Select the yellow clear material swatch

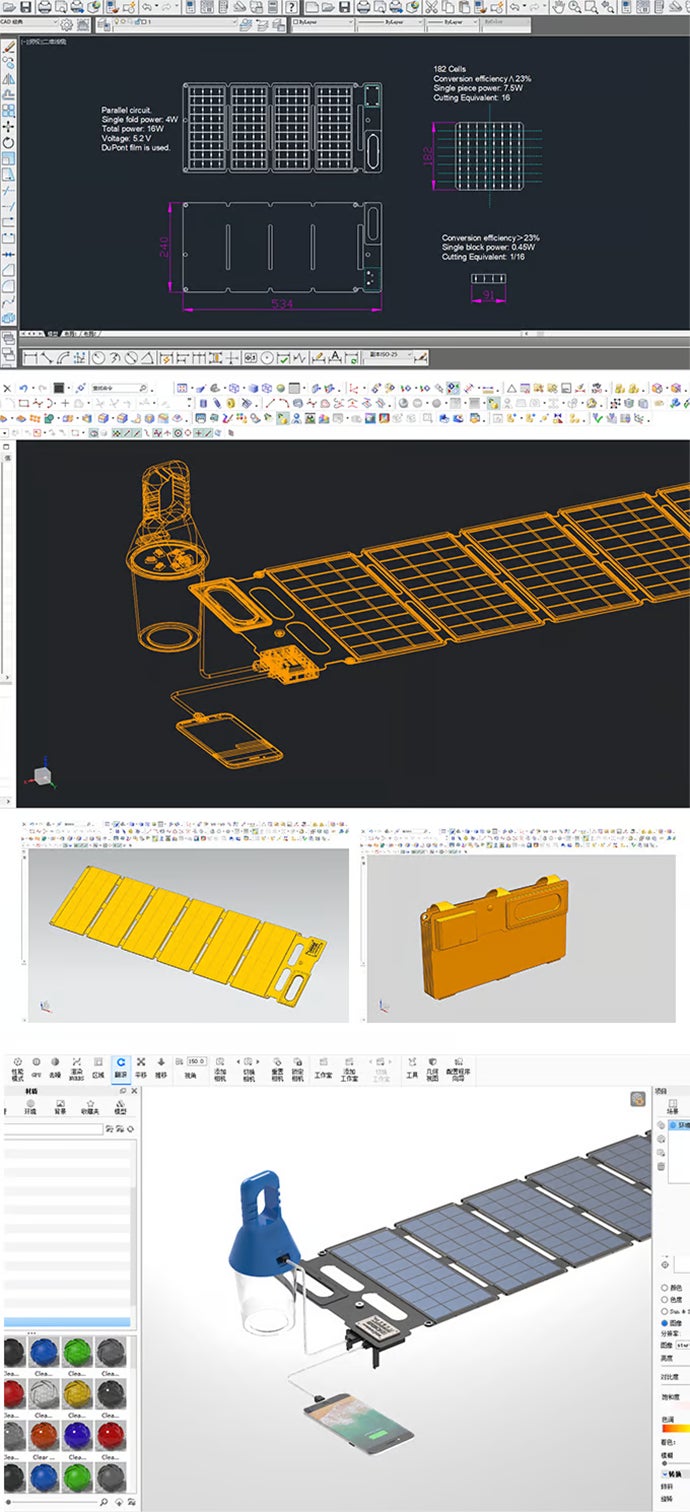click(76, 1395)
